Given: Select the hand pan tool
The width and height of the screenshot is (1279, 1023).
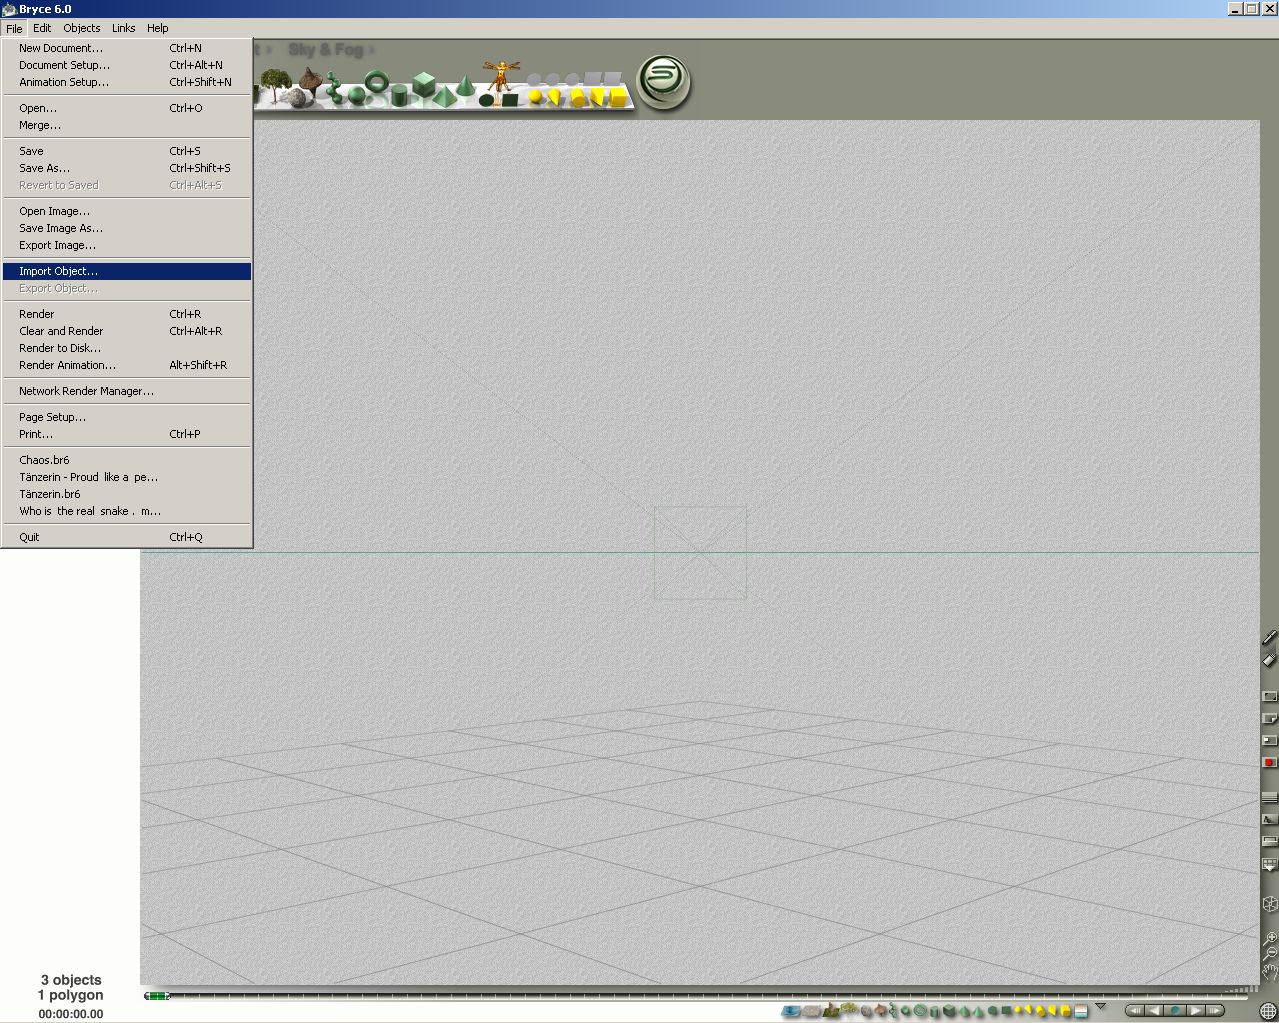Looking at the screenshot, I should tap(1269, 972).
